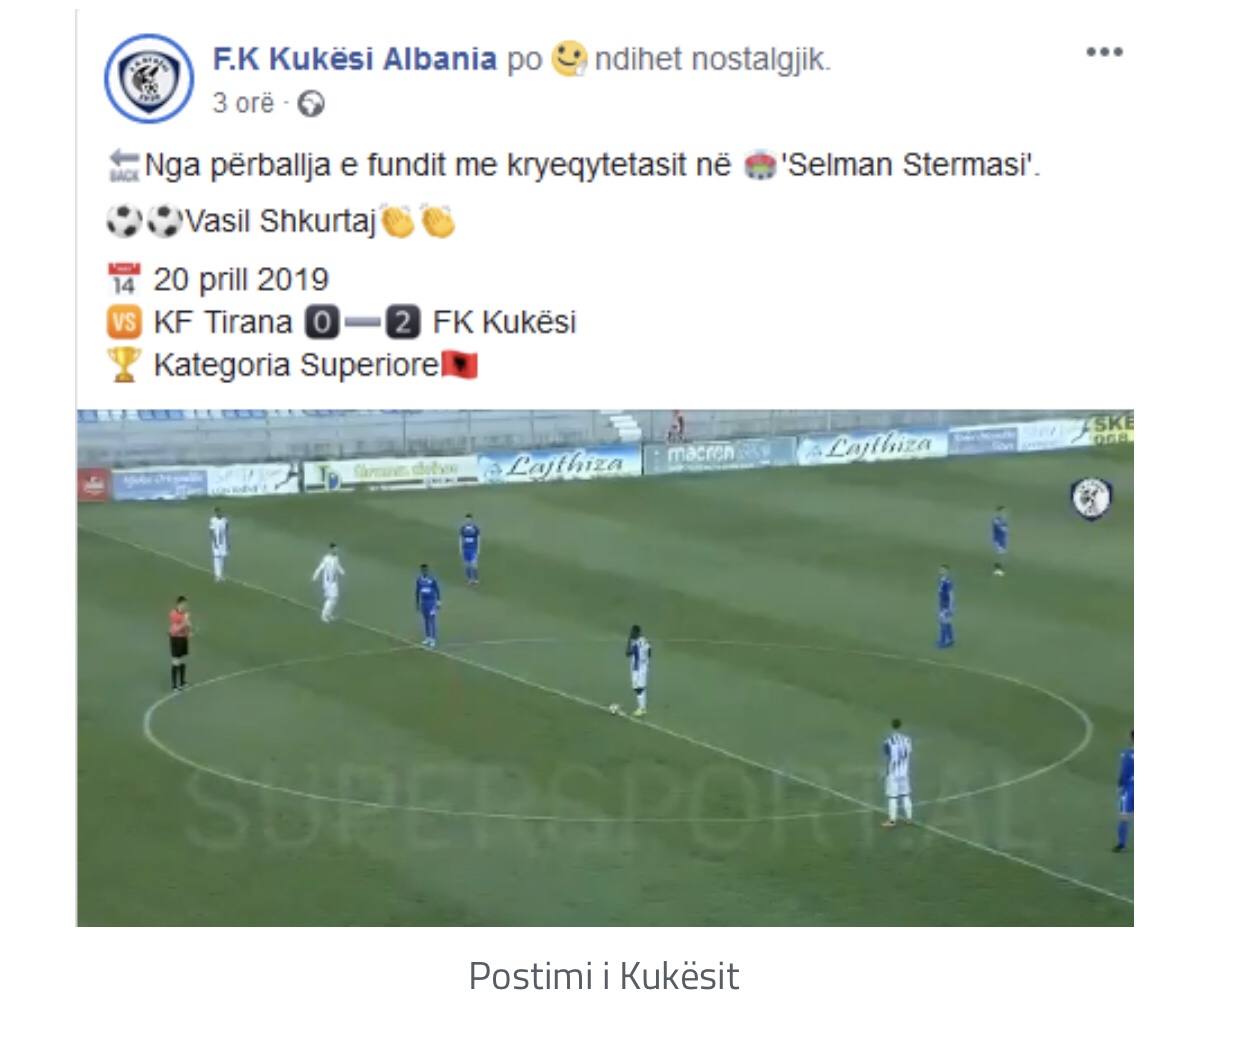Click the 'Postimi i Kukësit' caption
Viewport: 1242px width, 1056px height.
[x=604, y=976]
